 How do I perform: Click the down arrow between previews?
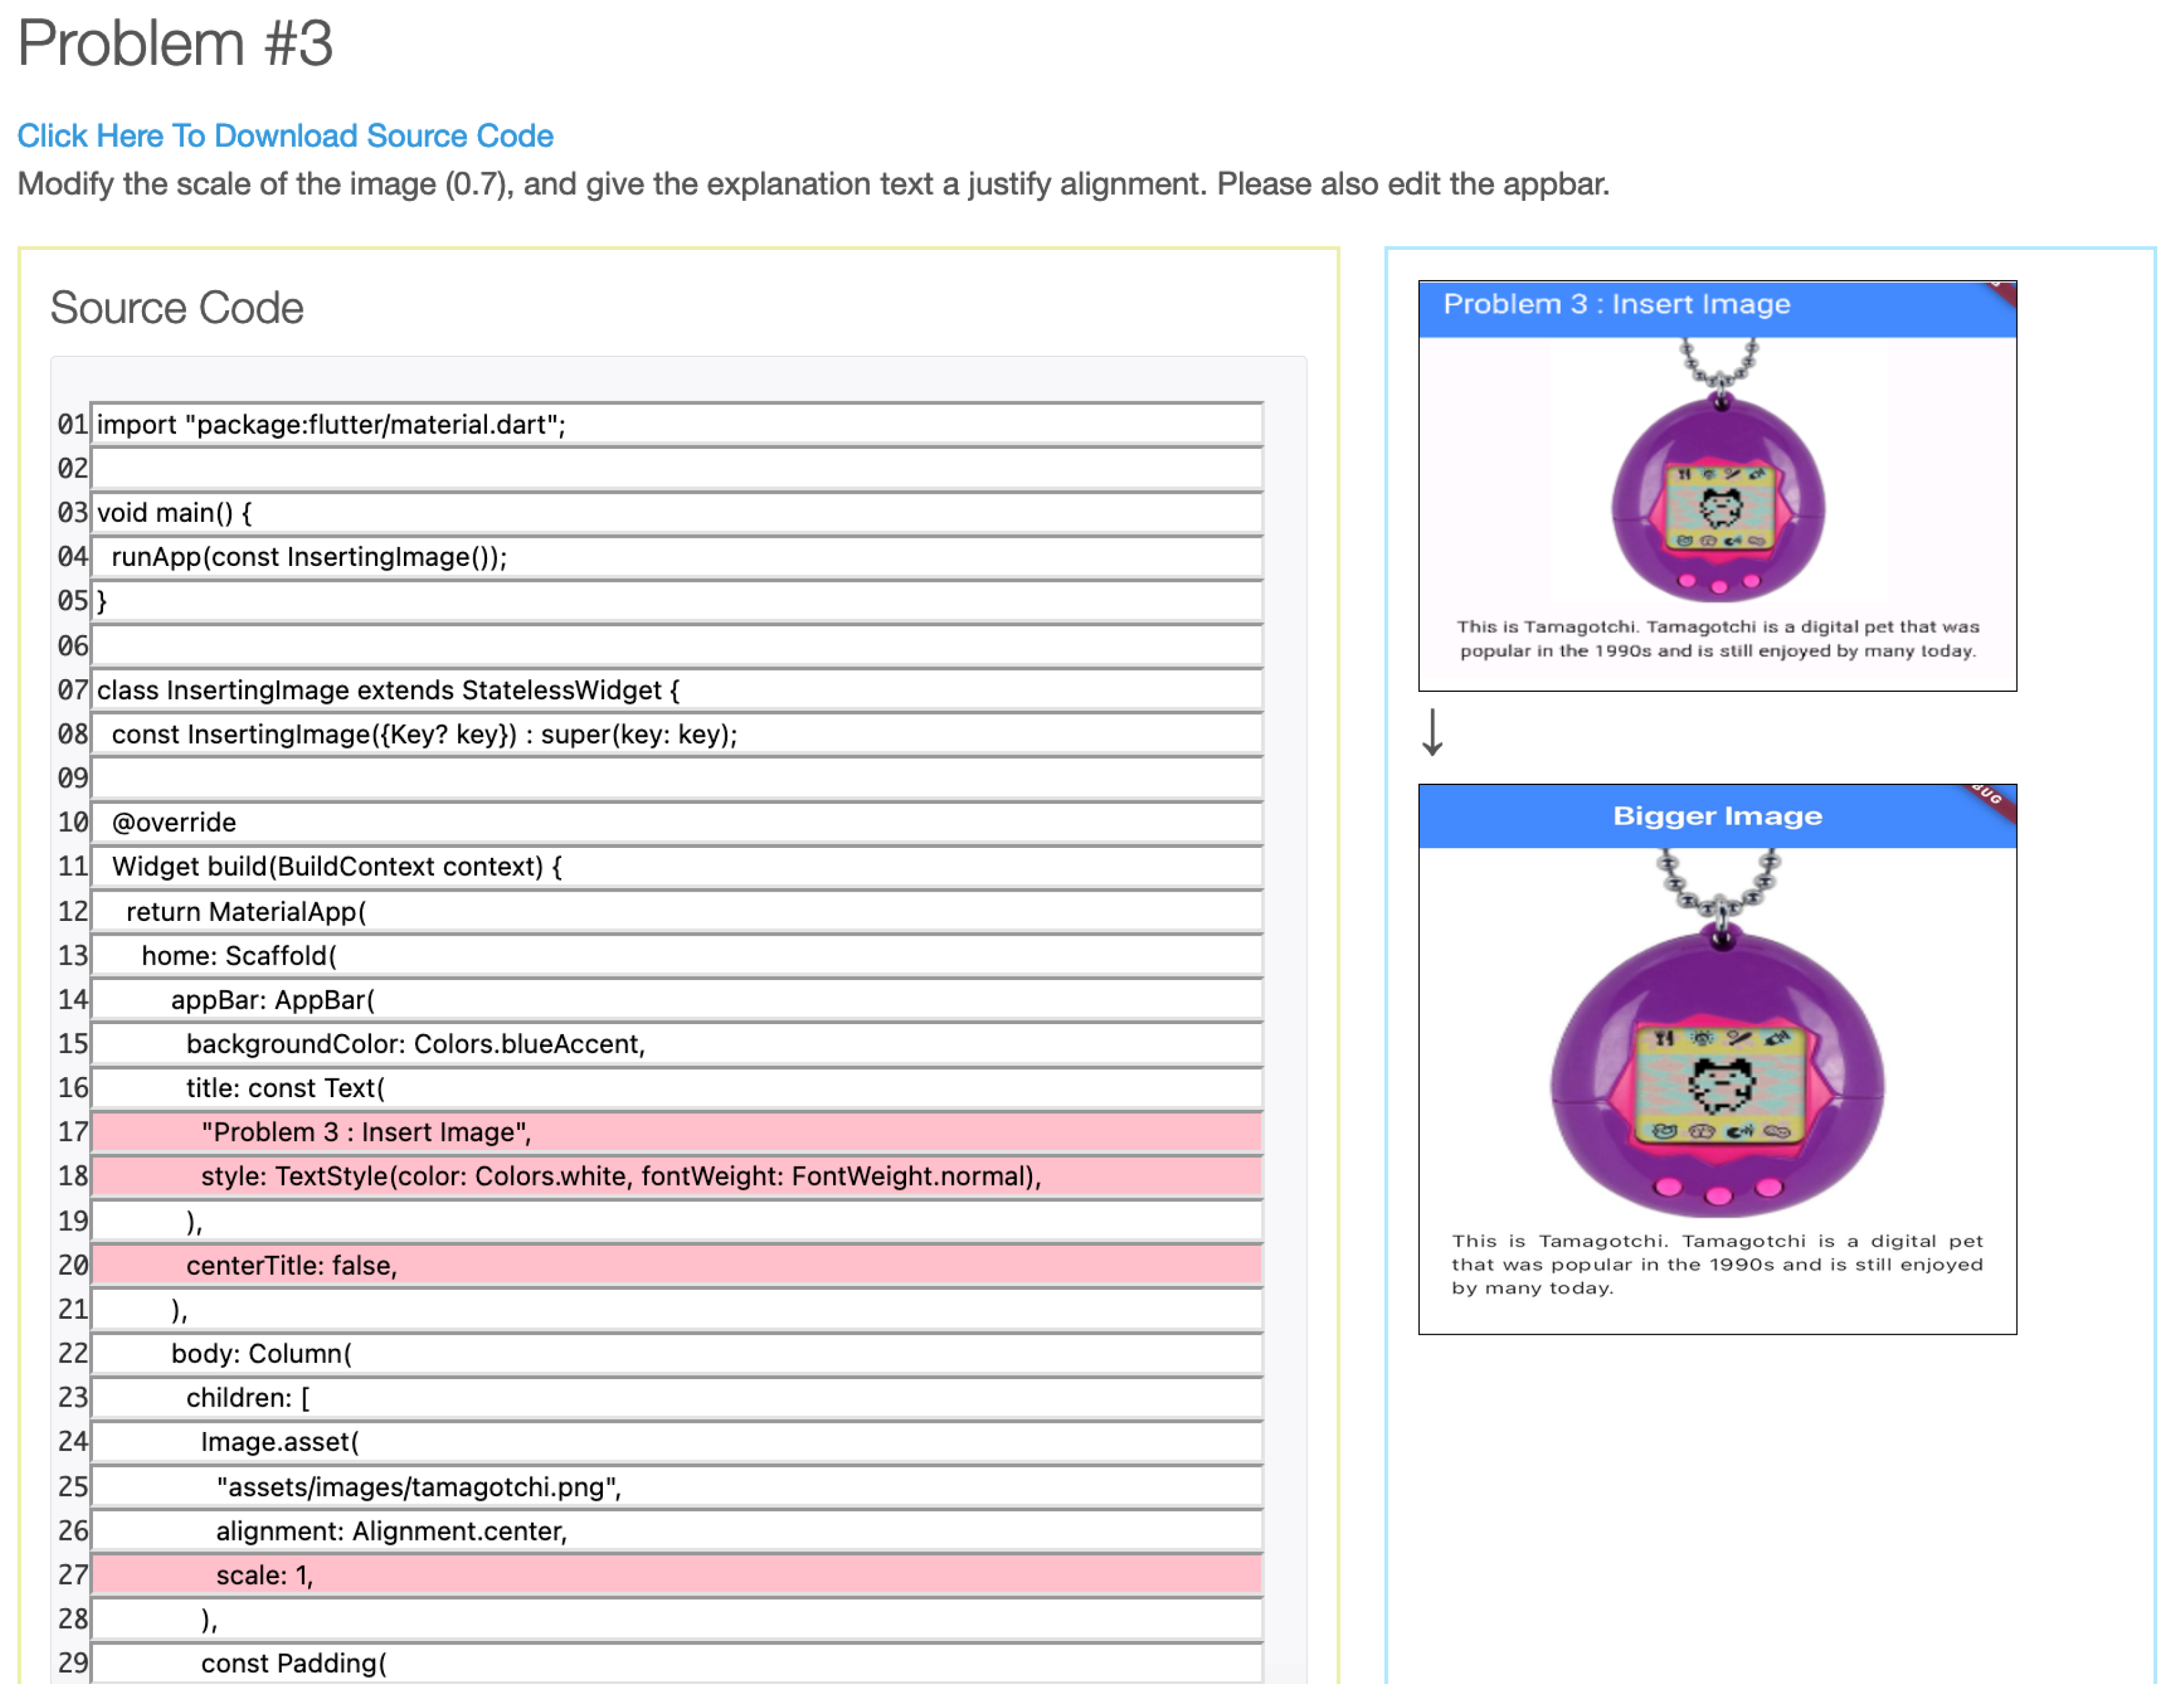point(1434,733)
